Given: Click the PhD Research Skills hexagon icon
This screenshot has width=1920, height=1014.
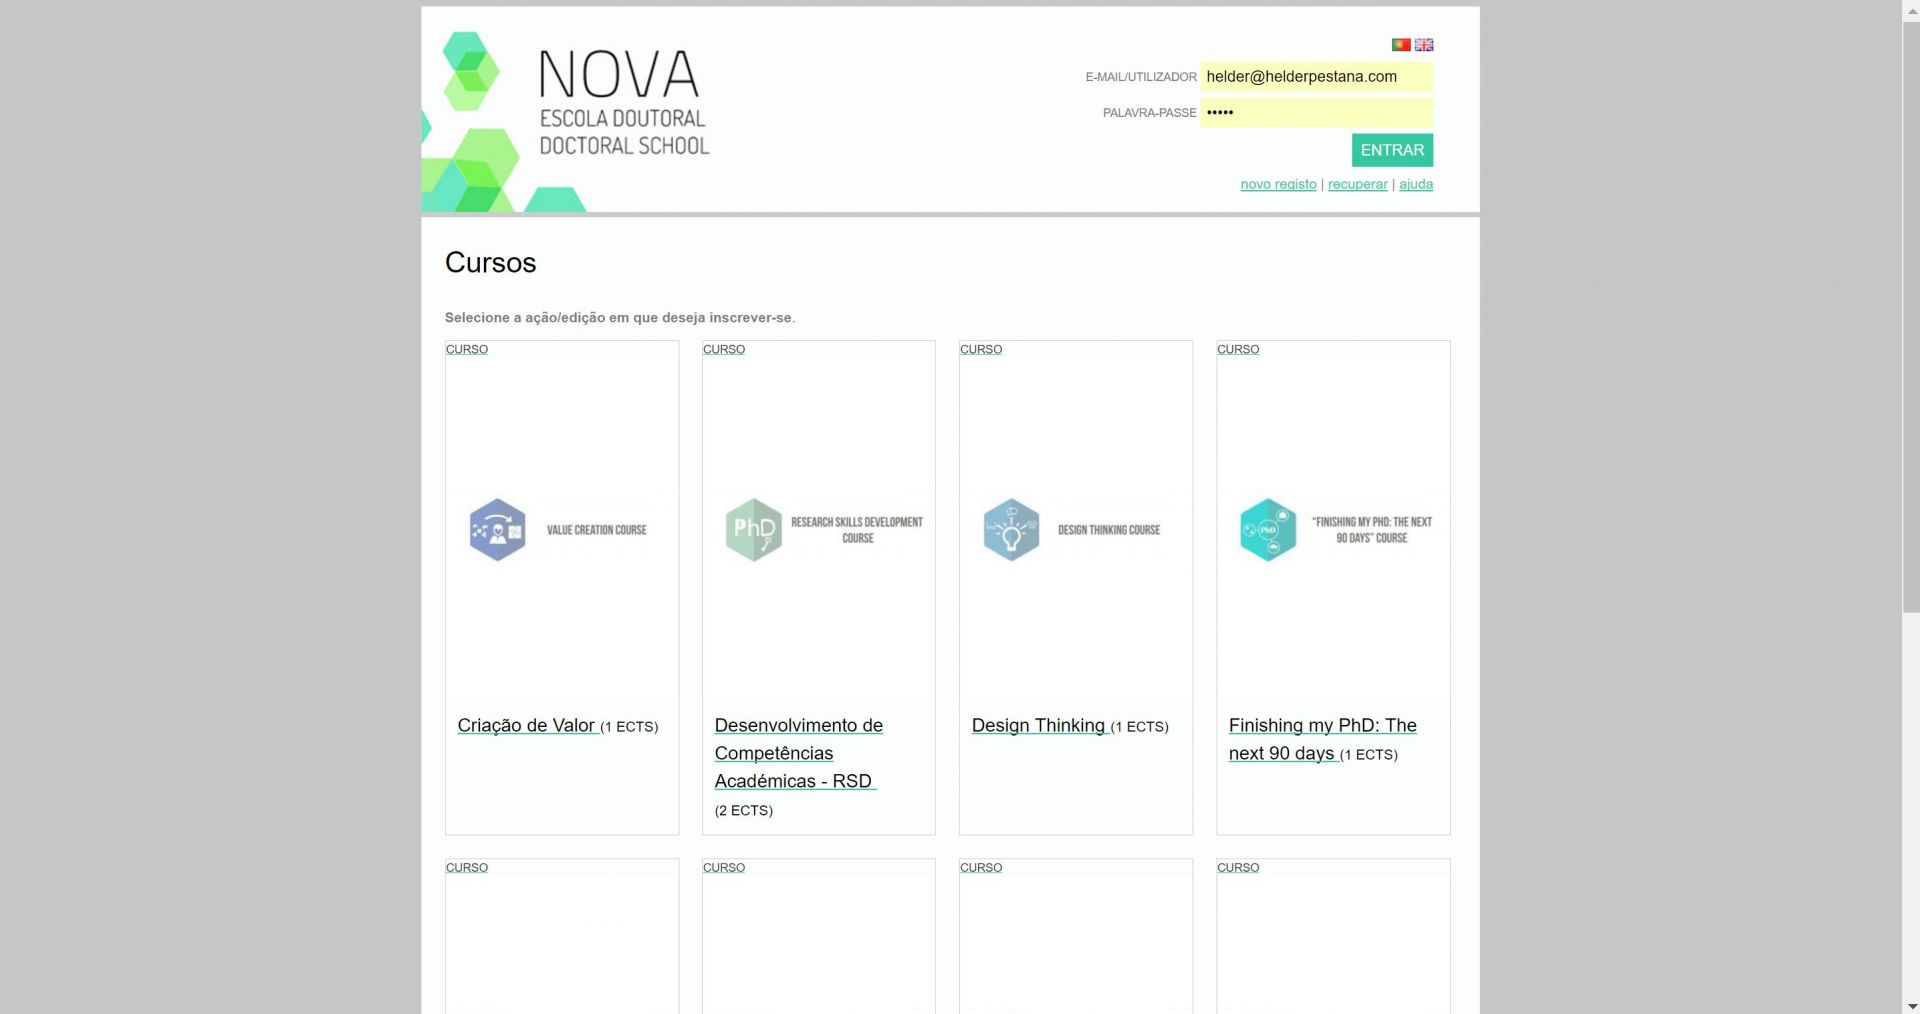Looking at the screenshot, I should point(753,530).
